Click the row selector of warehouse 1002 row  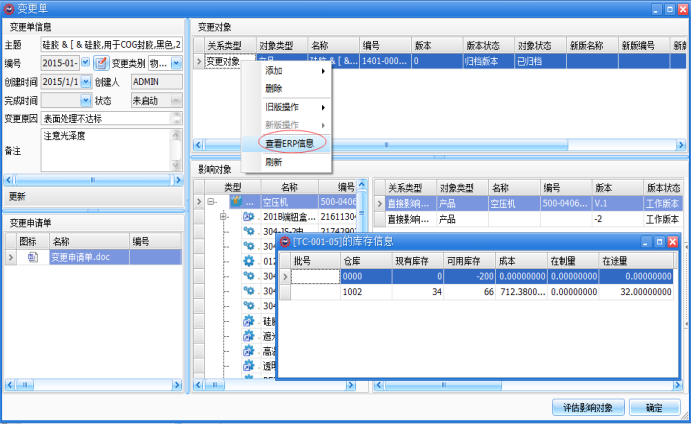click(x=285, y=292)
